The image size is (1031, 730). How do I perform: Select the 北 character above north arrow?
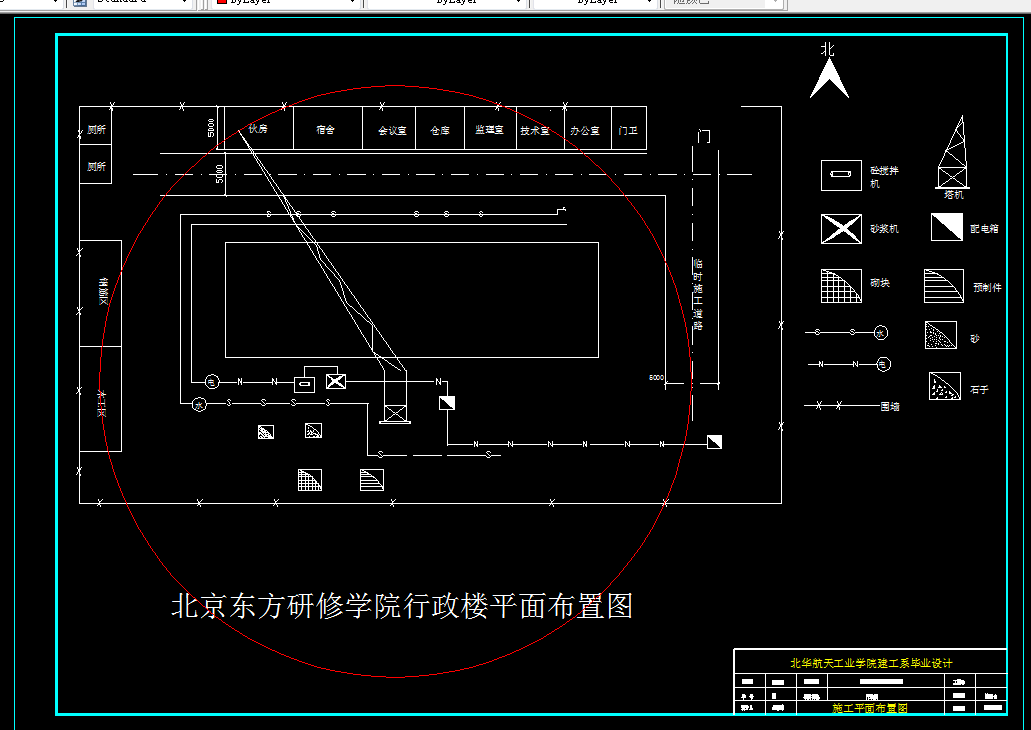[828, 49]
